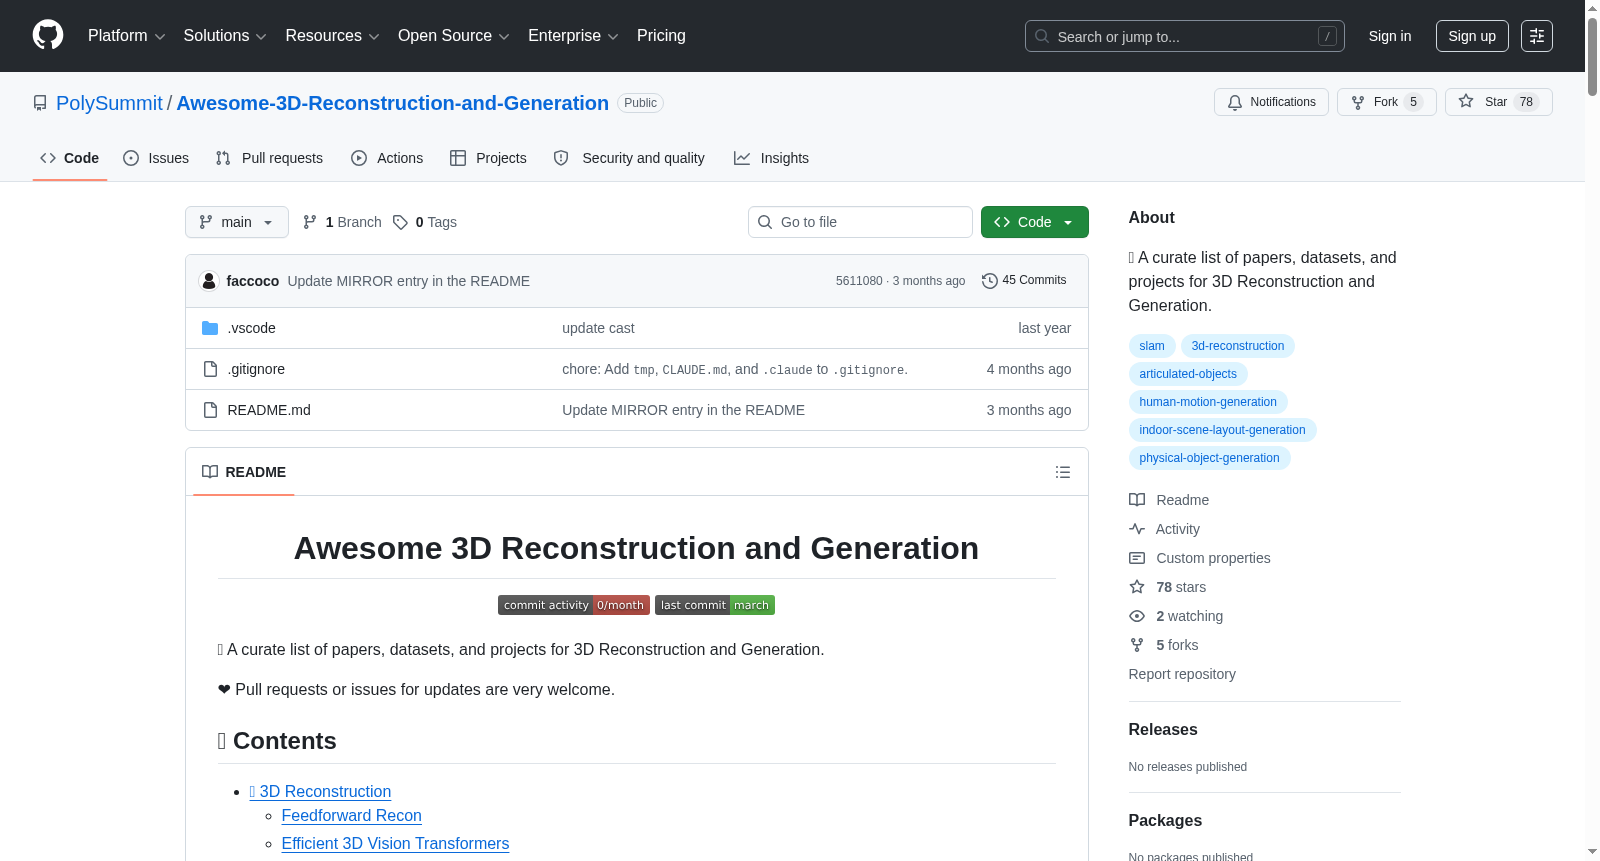
Task: Open the Insights tab
Action: click(x=771, y=158)
